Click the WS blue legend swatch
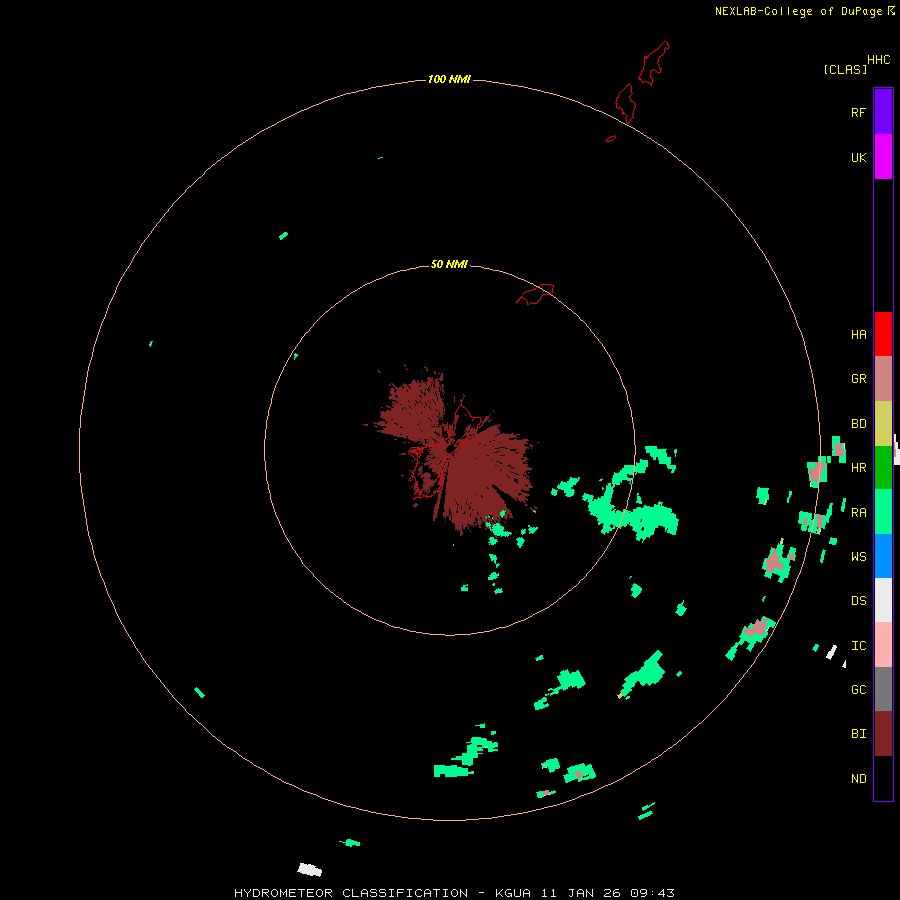 click(x=883, y=556)
